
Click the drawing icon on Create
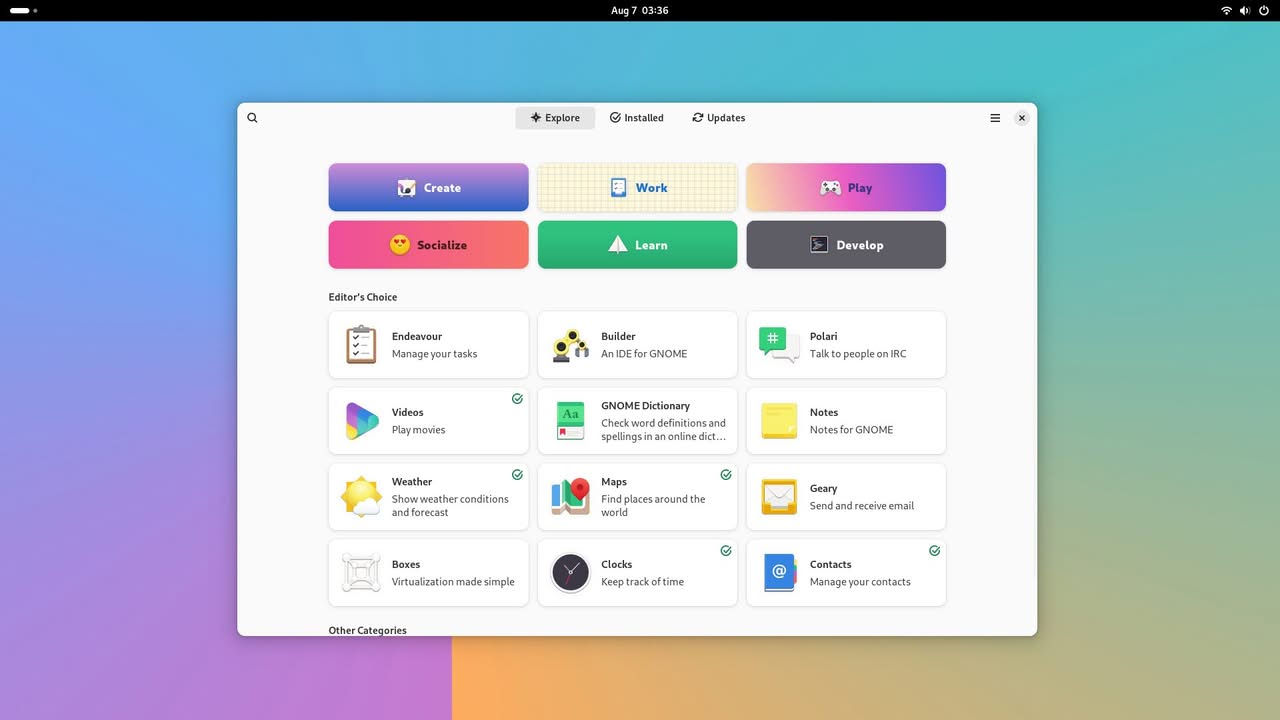point(406,187)
